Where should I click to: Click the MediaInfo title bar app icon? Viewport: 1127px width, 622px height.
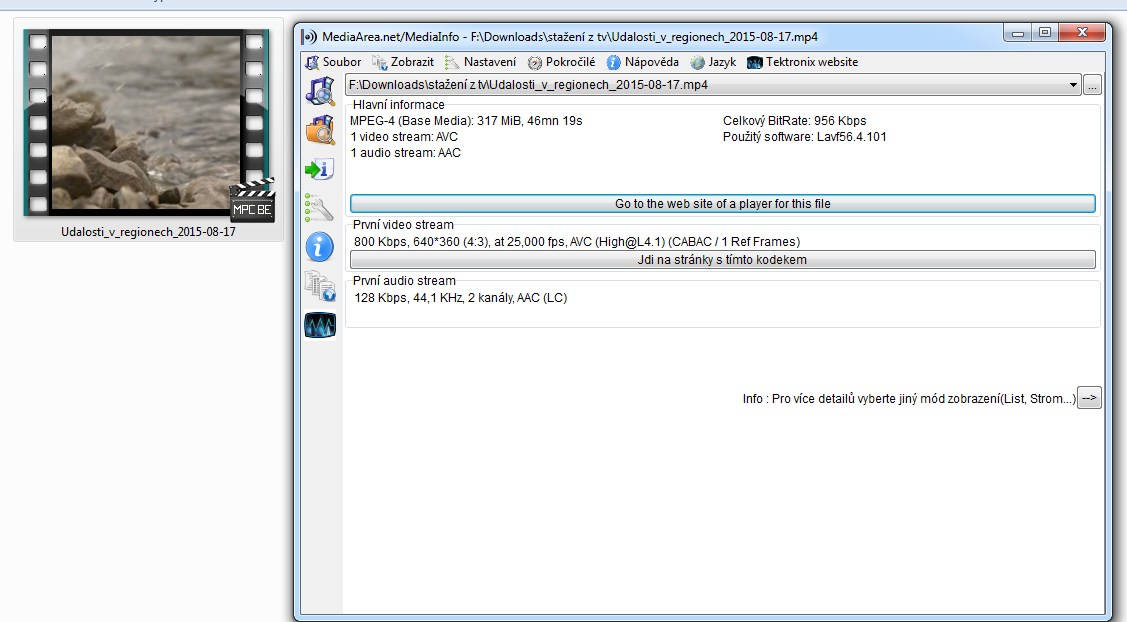[310, 36]
